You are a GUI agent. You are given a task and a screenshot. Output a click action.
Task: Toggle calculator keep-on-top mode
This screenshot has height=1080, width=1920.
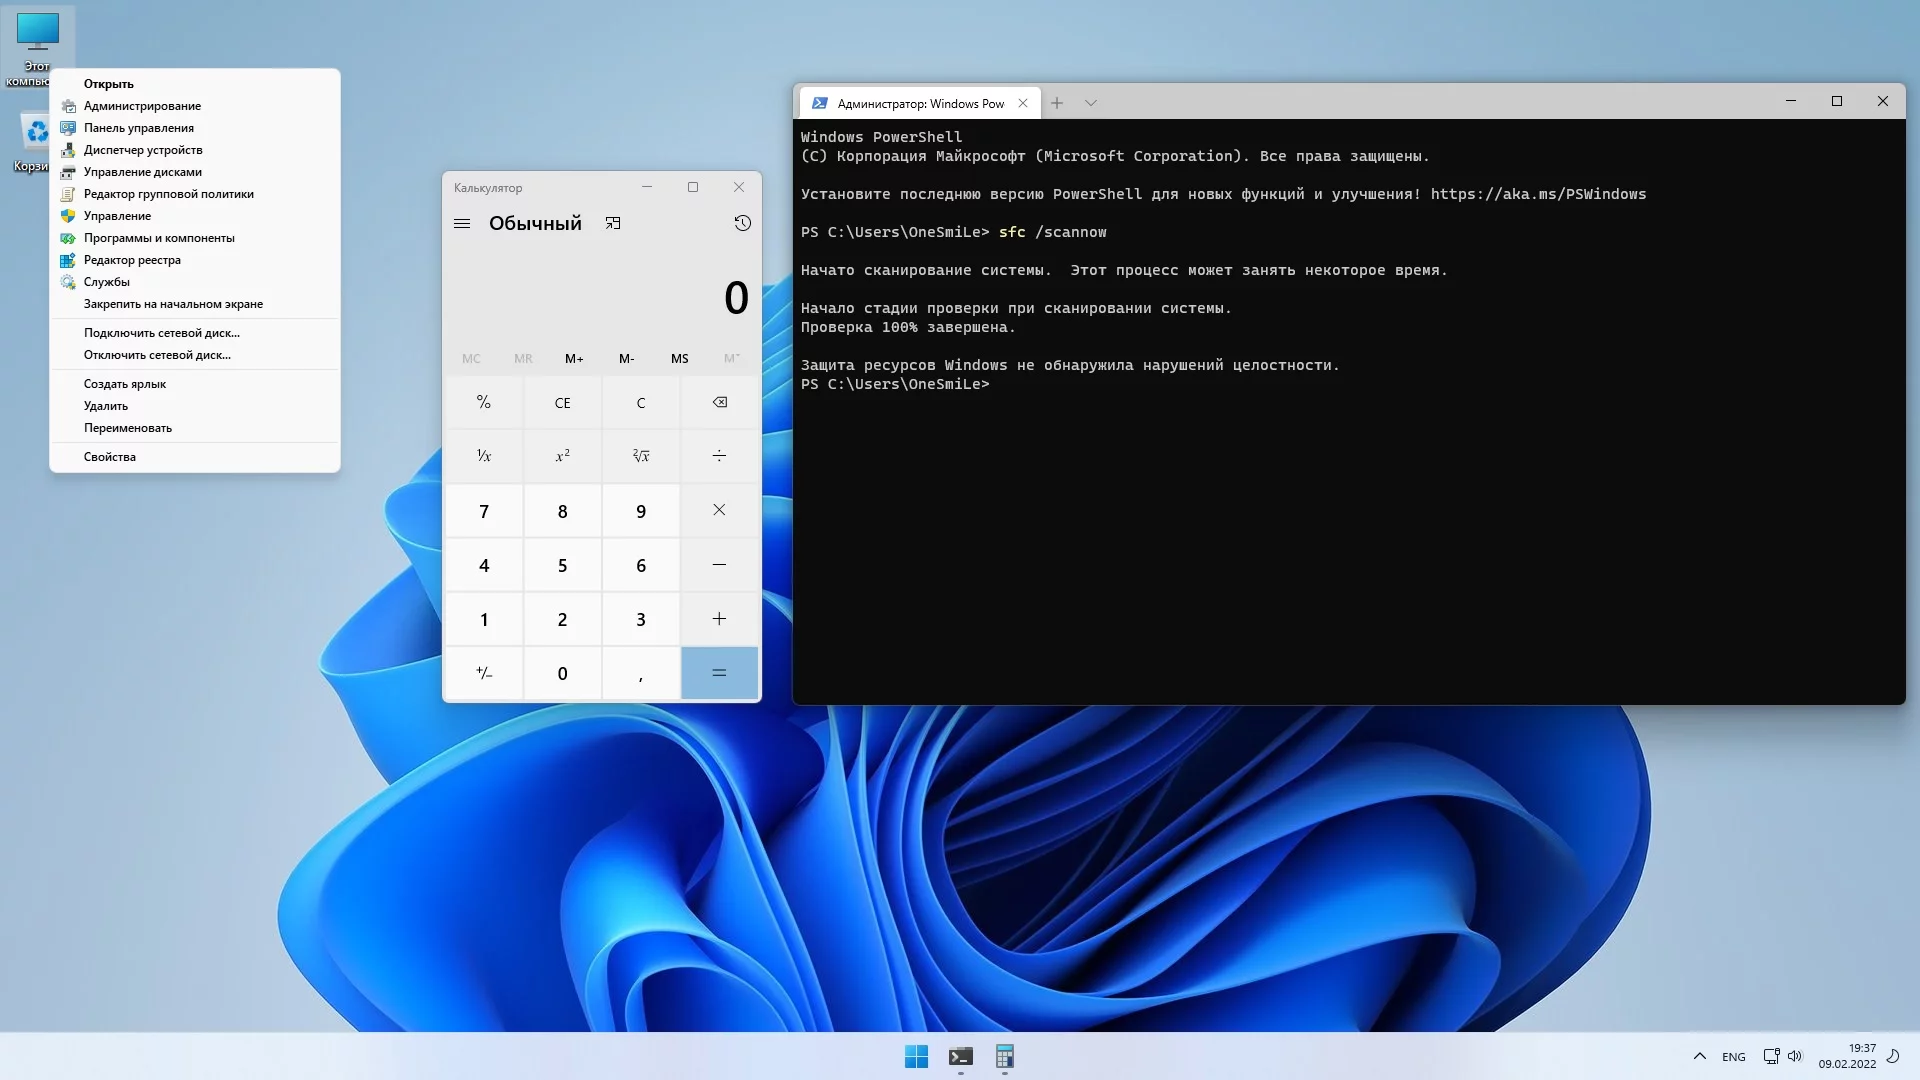coord(613,223)
